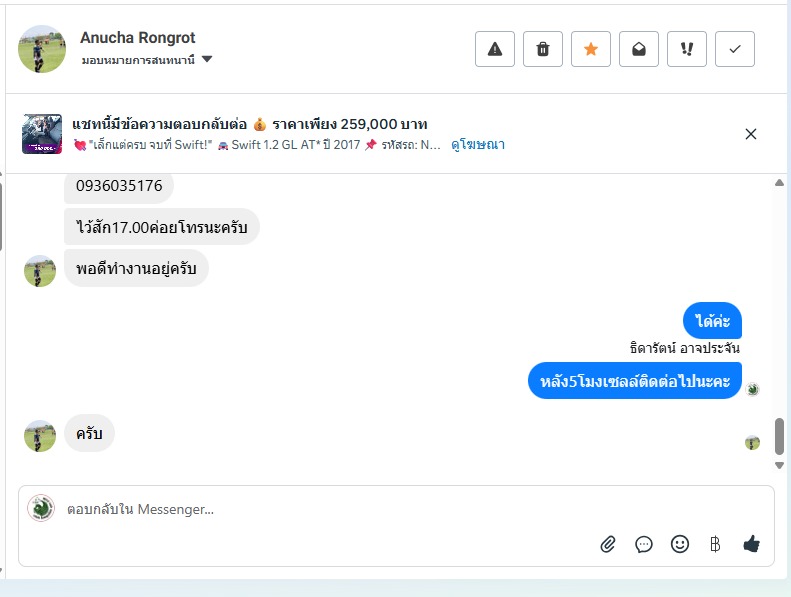Mark conversation unread with envelope icon
The image size is (791, 597).
(x=639, y=49)
